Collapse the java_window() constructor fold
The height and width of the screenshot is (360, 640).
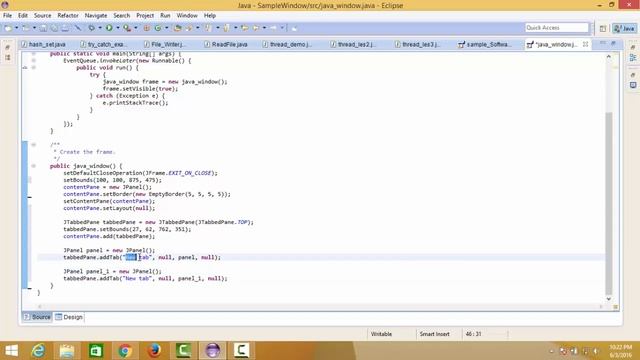[x=34, y=166]
